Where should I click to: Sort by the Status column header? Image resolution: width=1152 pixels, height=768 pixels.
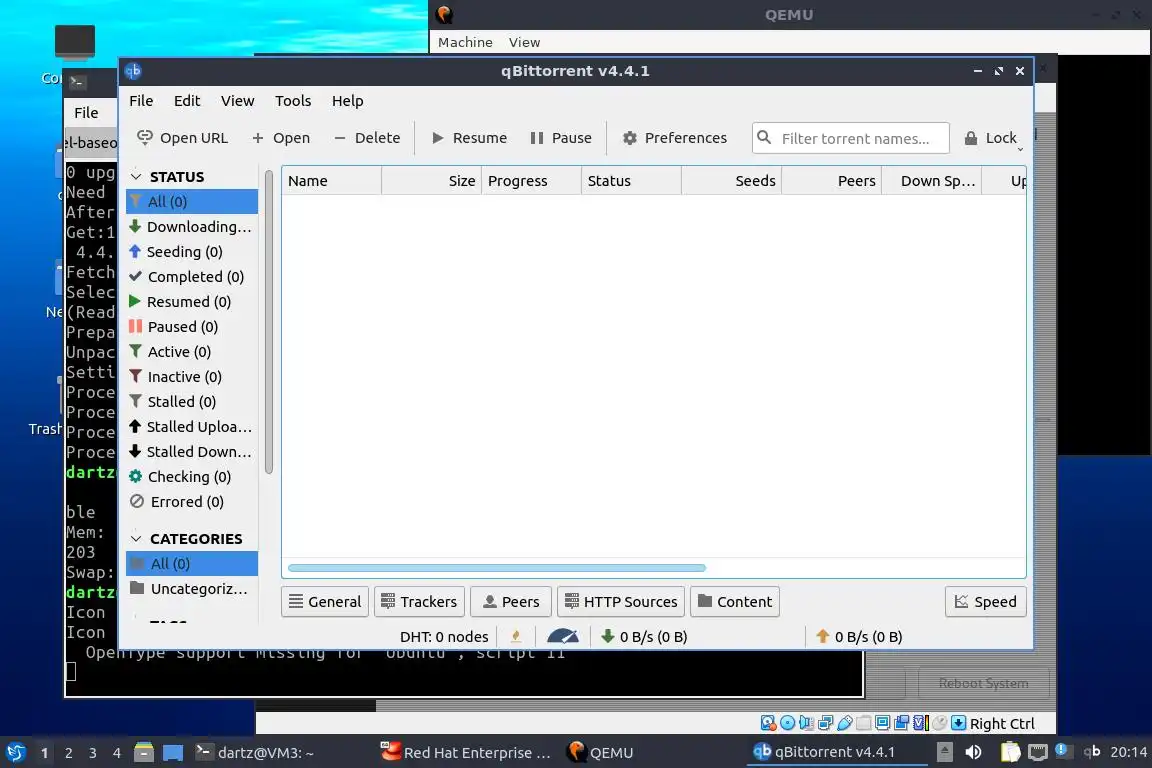pyautogui.click(x=631, y=181)
